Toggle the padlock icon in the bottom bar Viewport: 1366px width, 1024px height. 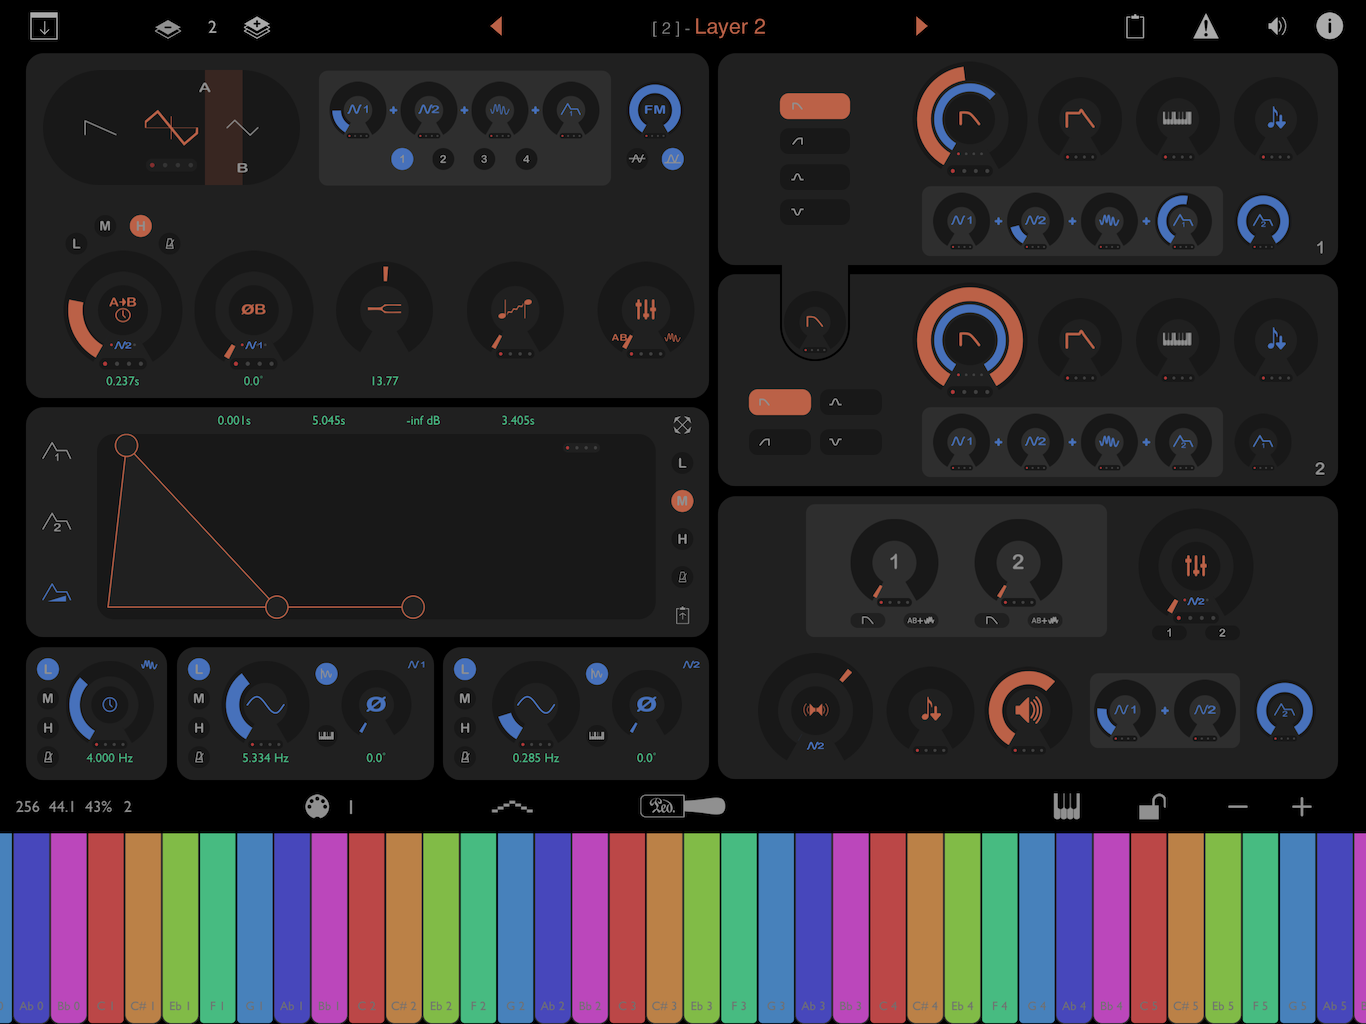coord(1153,806)
